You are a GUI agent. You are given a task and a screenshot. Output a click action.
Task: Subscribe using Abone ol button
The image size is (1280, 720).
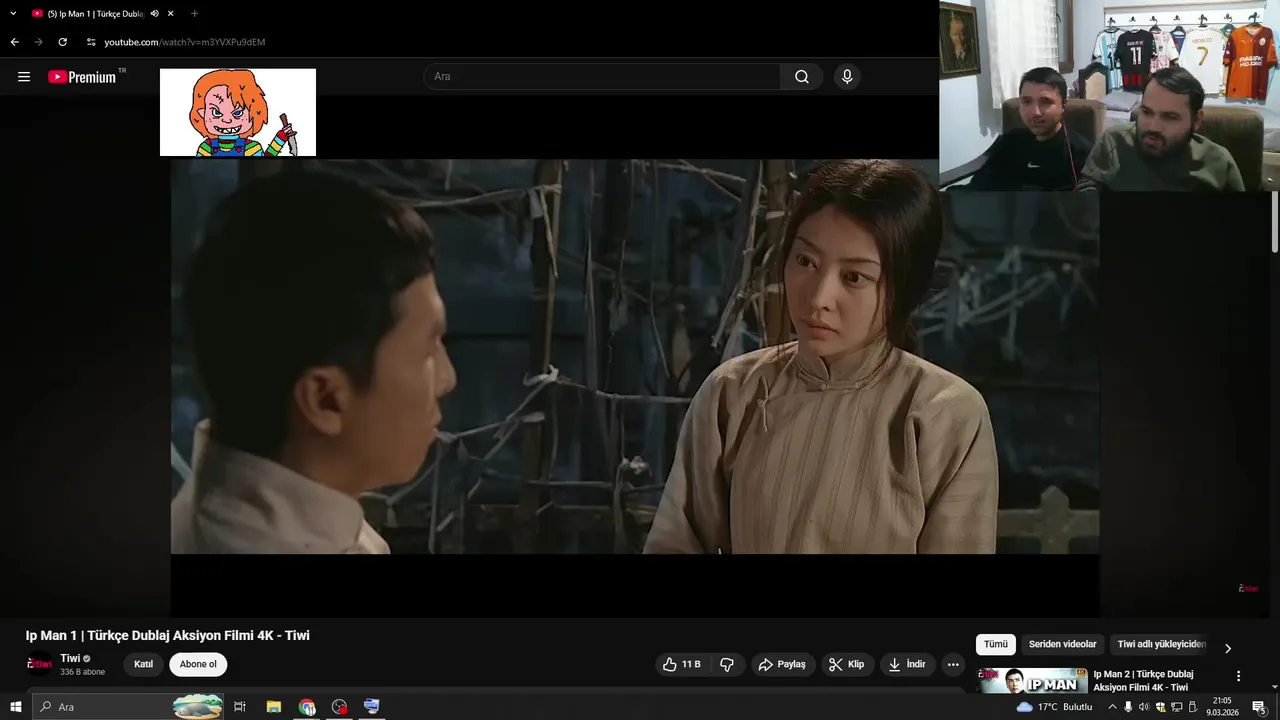point(198,664)
